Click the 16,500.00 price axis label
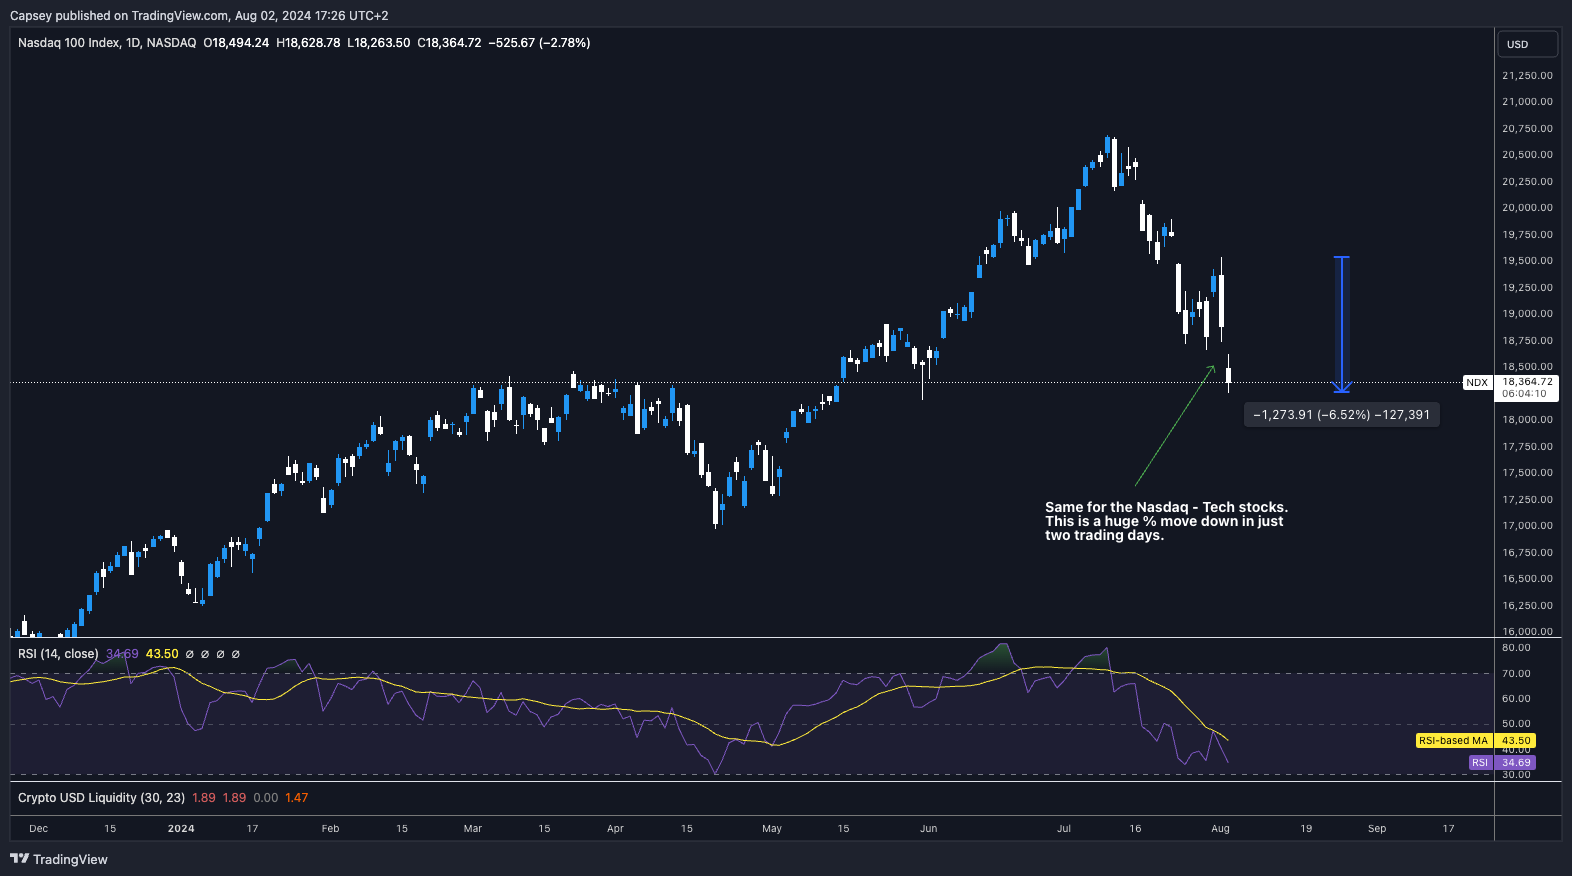This screenshot has width=1572, height=876. tap(1527, 579)
